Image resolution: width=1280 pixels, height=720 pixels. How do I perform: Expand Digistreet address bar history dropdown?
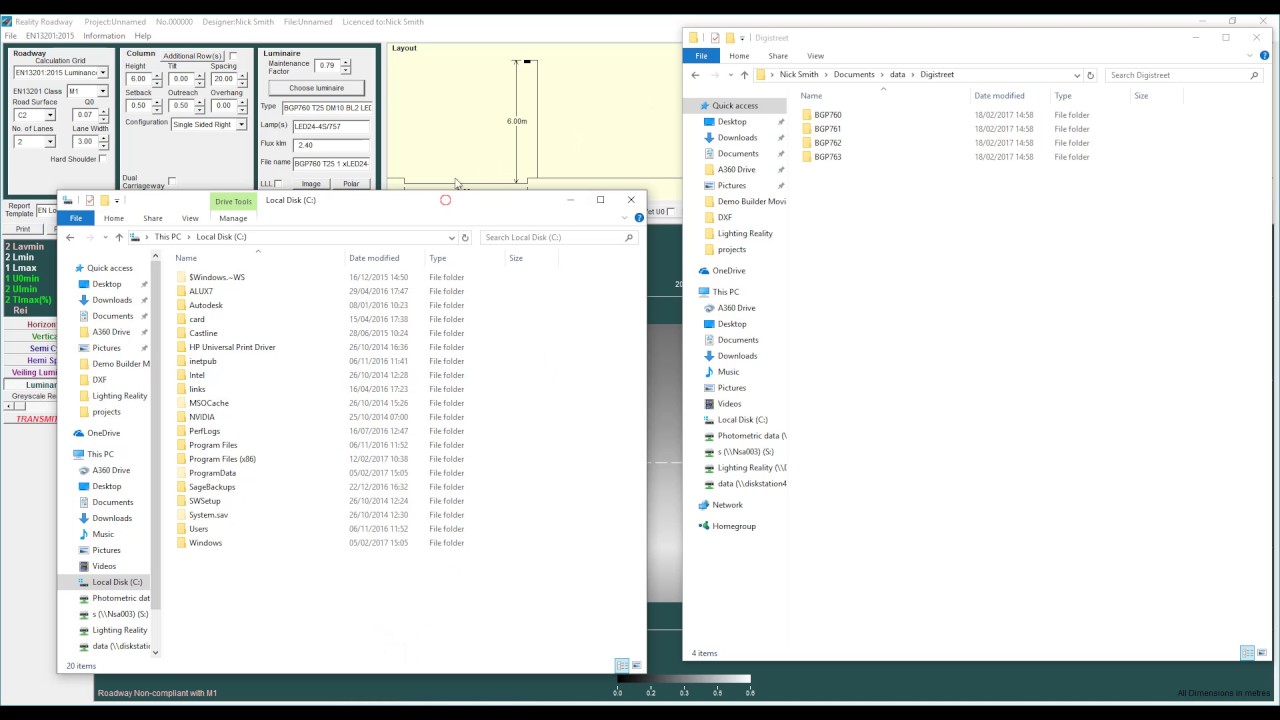tap(1077, 75)
